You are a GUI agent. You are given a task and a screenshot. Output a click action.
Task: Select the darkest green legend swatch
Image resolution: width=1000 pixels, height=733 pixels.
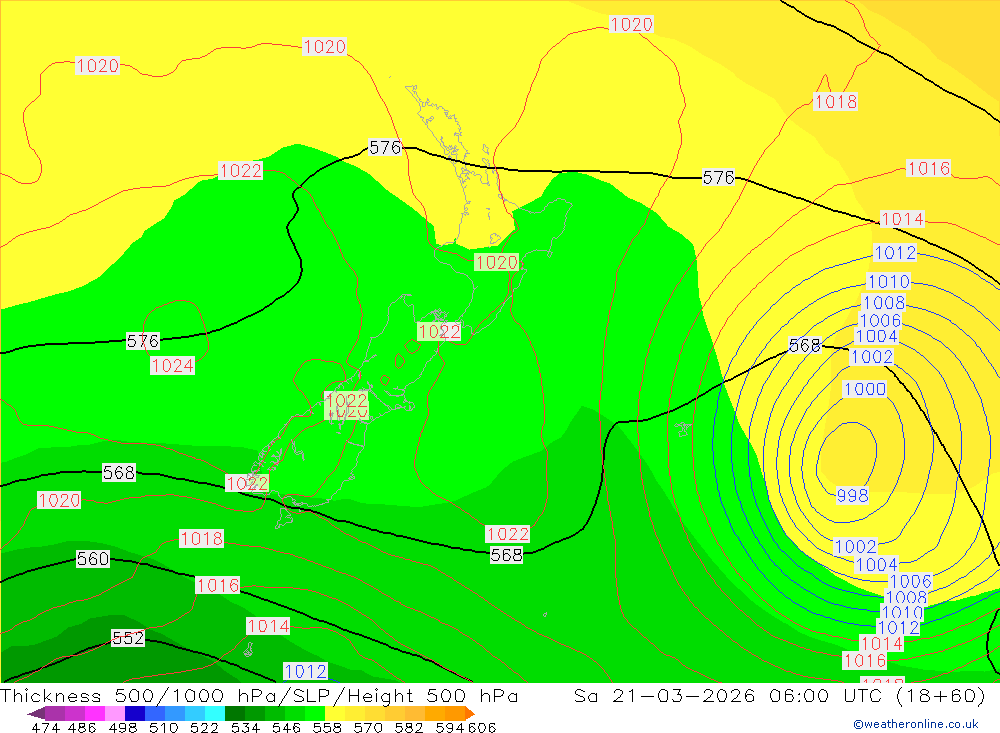click(x=235, y=713)
